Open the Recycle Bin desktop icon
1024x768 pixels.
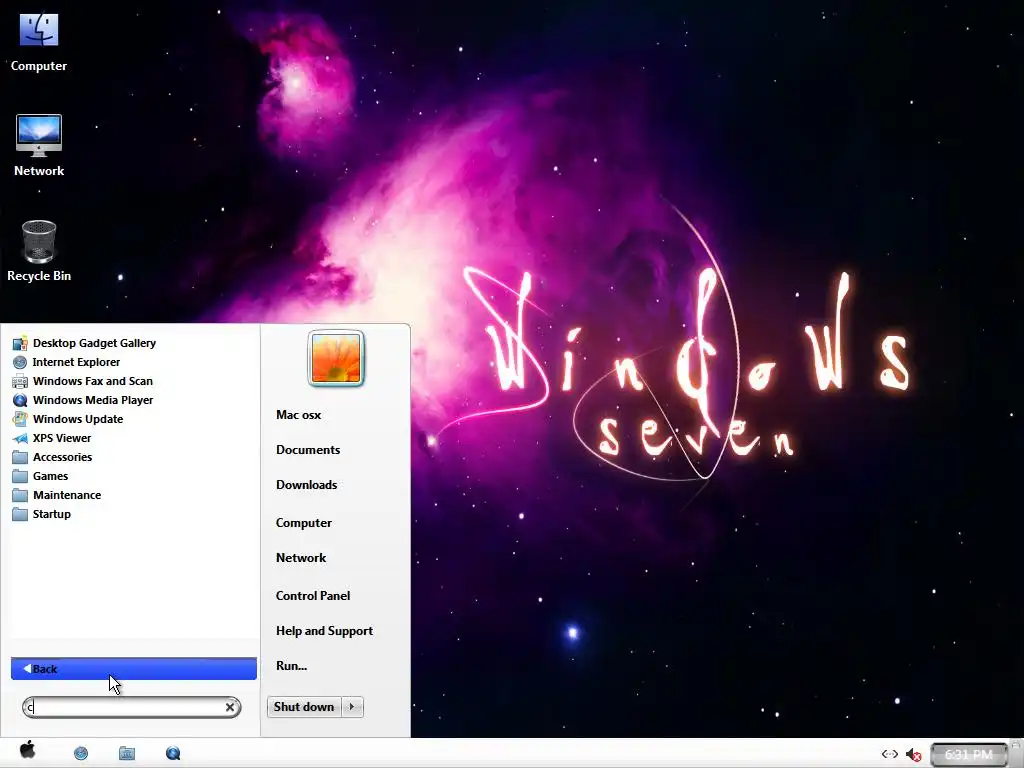pyautogui.click(x=39, y=251)
